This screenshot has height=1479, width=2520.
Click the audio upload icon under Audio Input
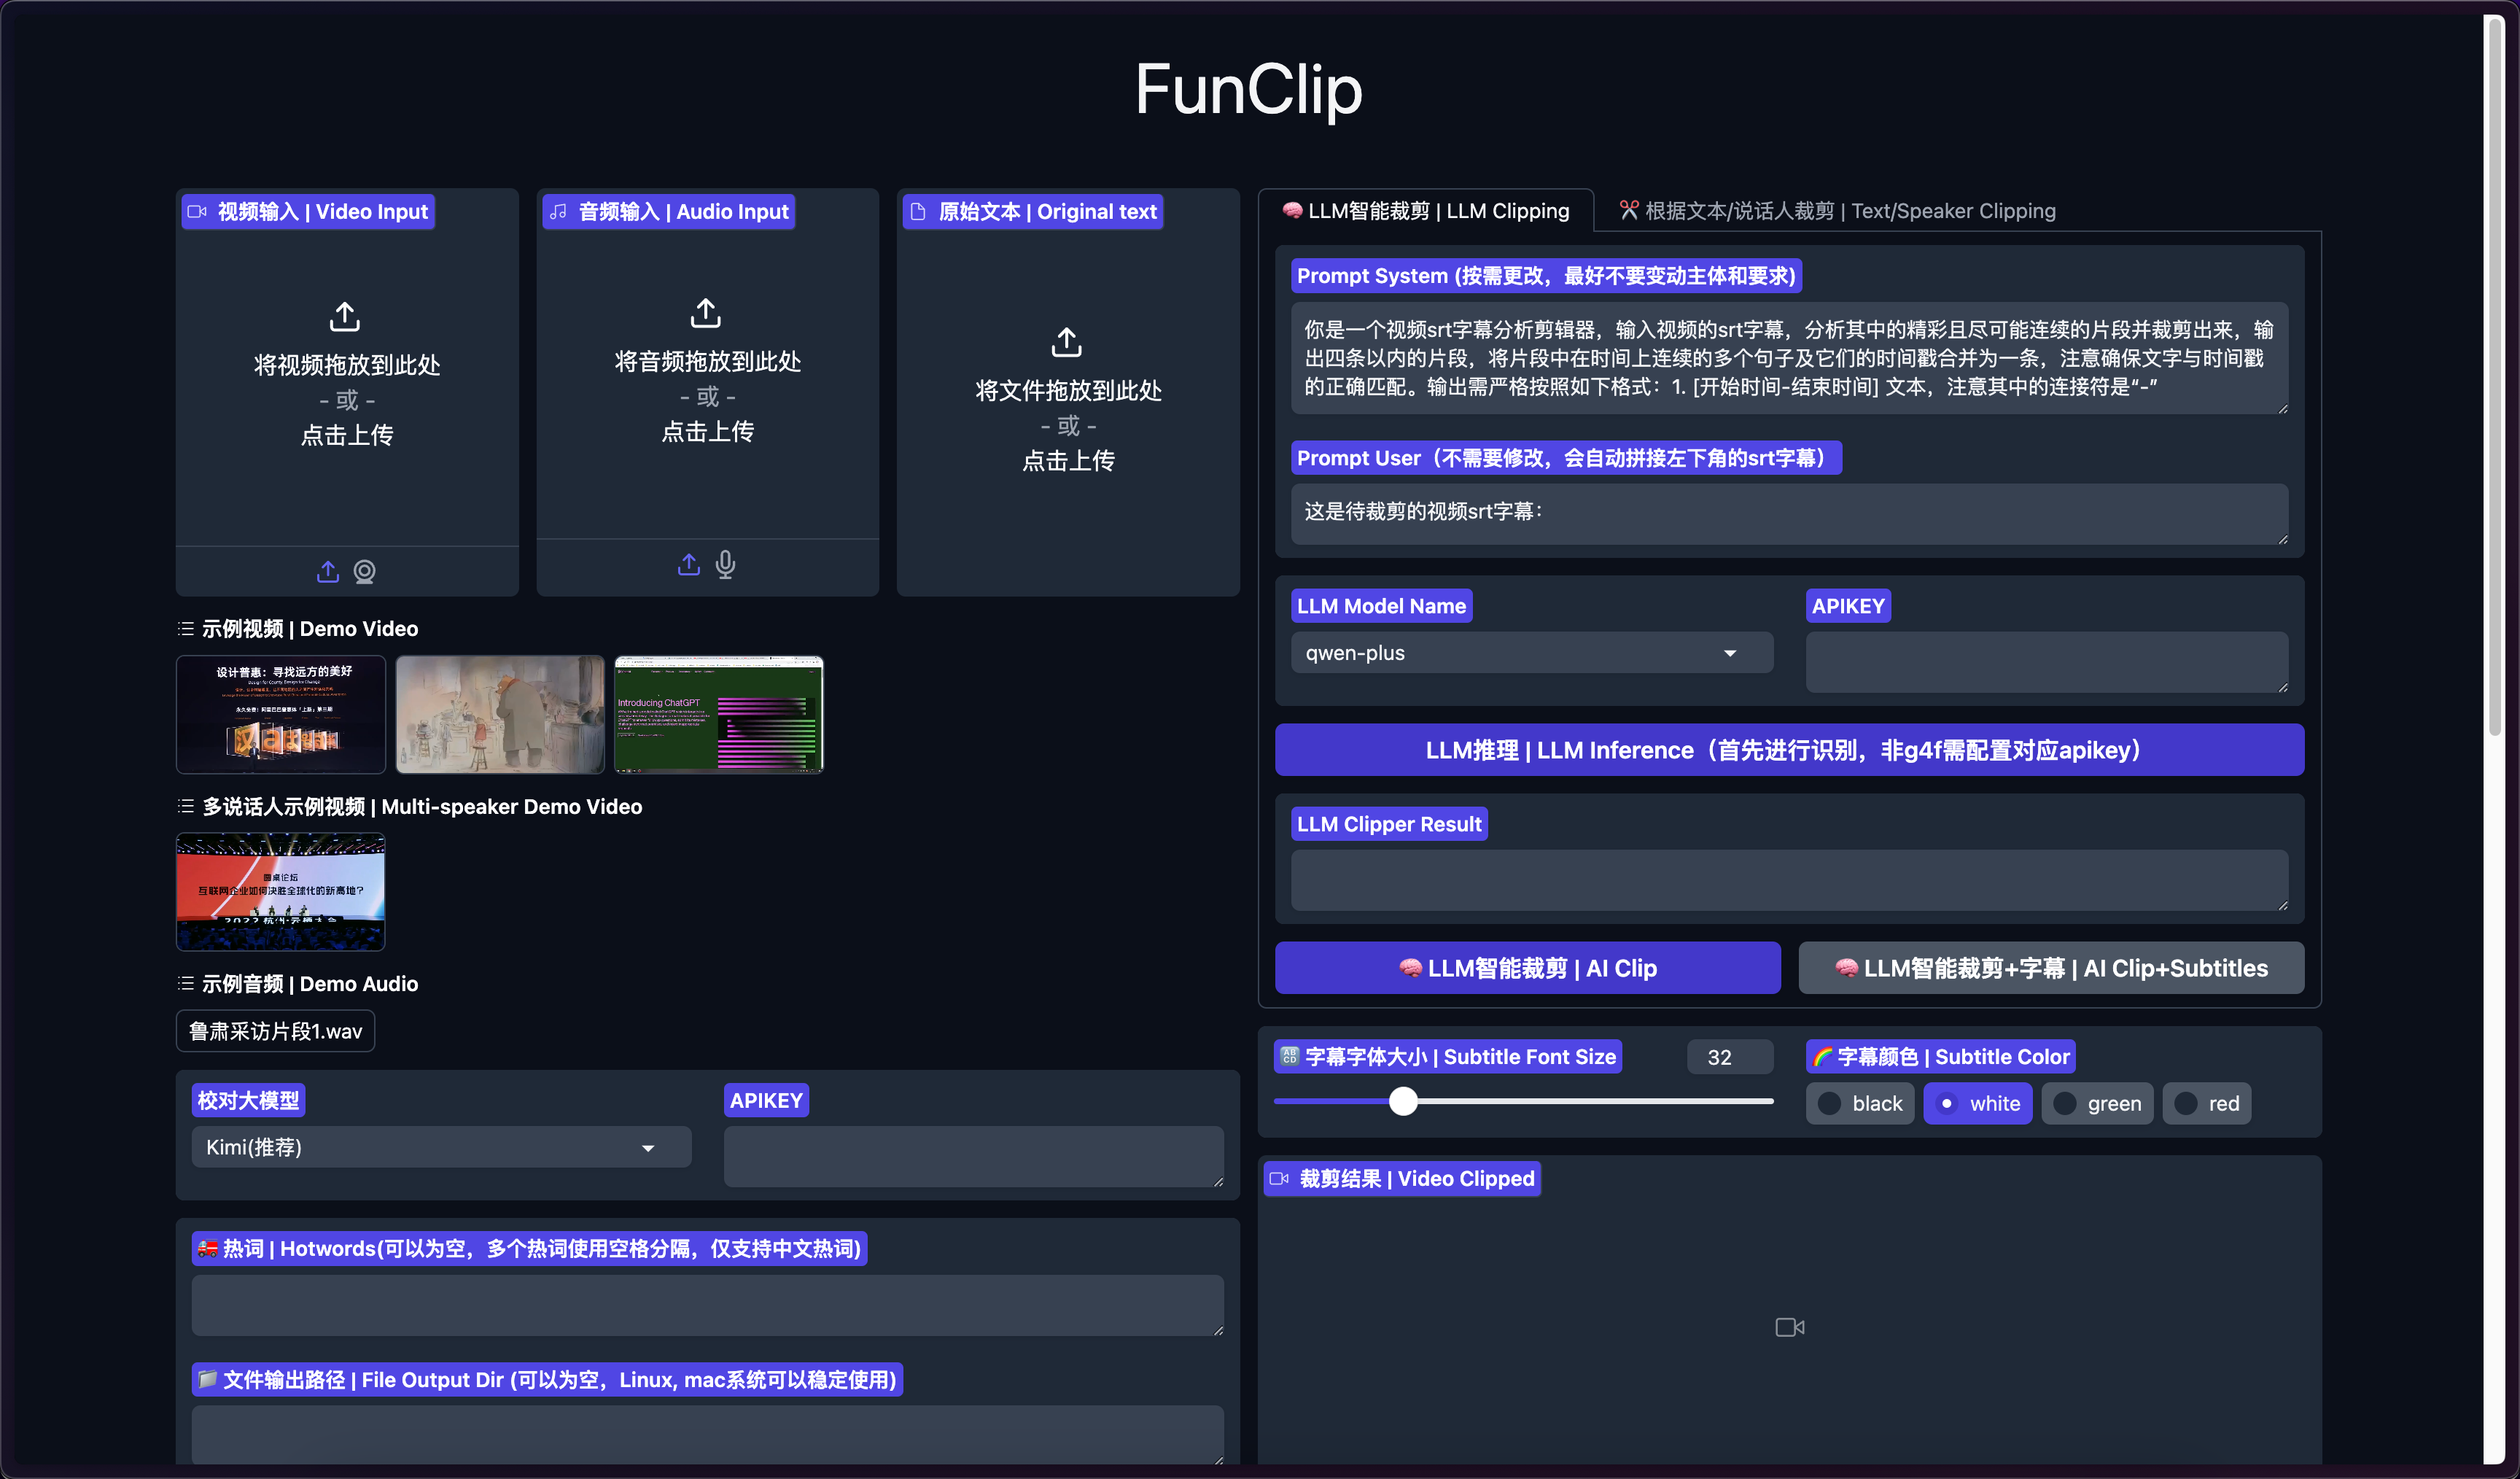[x=689, y=565]
